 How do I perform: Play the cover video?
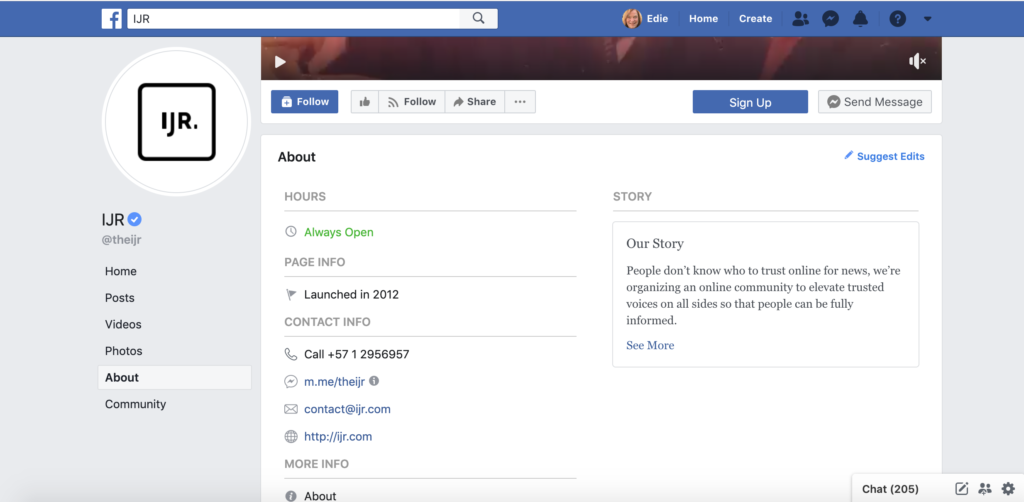280,62
